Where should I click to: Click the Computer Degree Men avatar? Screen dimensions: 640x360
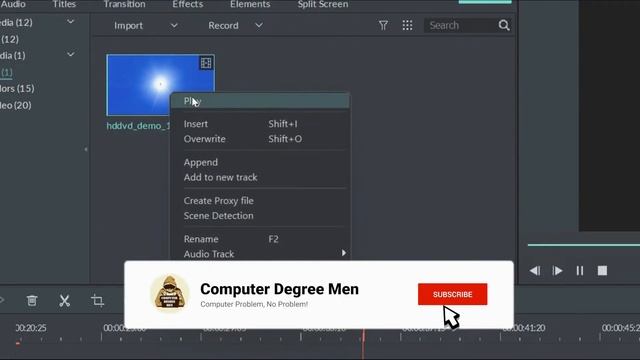tap(170, 293)
